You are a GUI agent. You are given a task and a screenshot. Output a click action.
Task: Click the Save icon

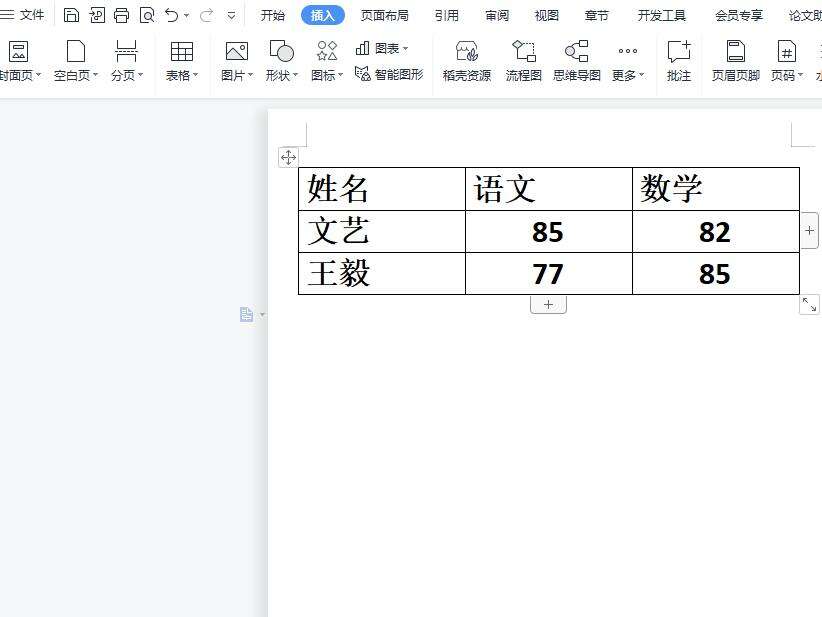pyautogui.click(x=71, y=15)
